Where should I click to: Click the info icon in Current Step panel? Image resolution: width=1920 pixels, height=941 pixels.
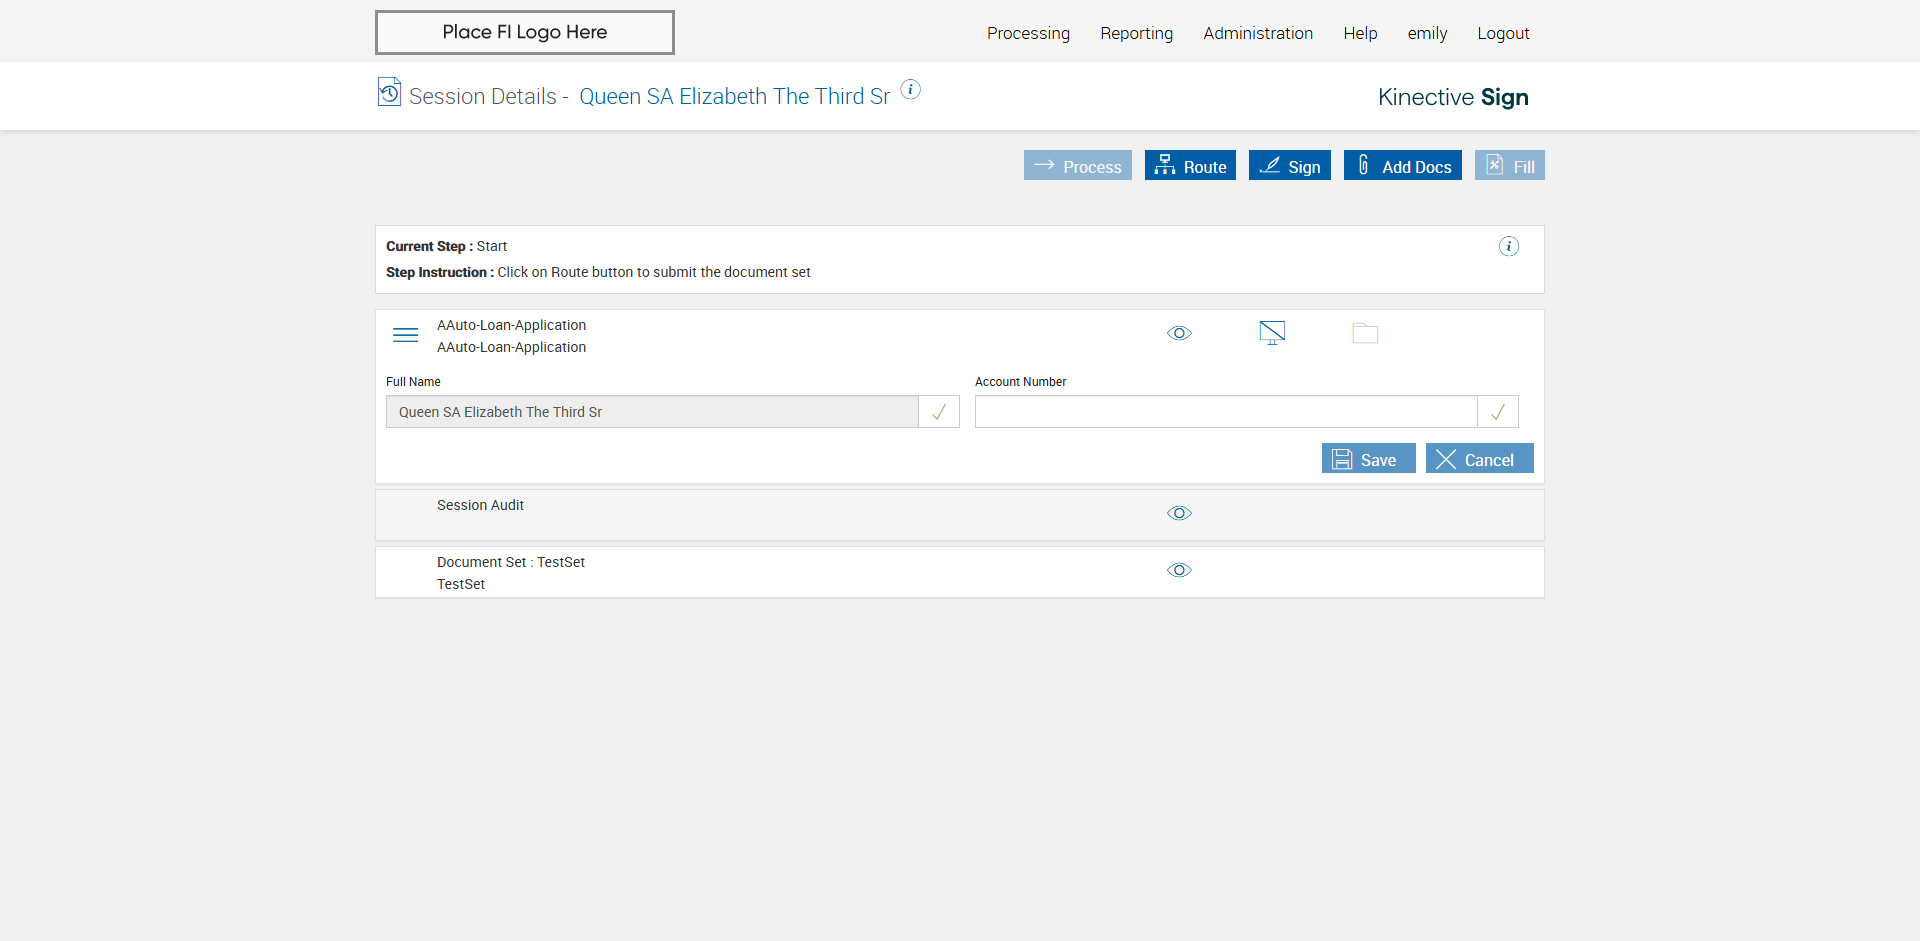click(1508, 246)
